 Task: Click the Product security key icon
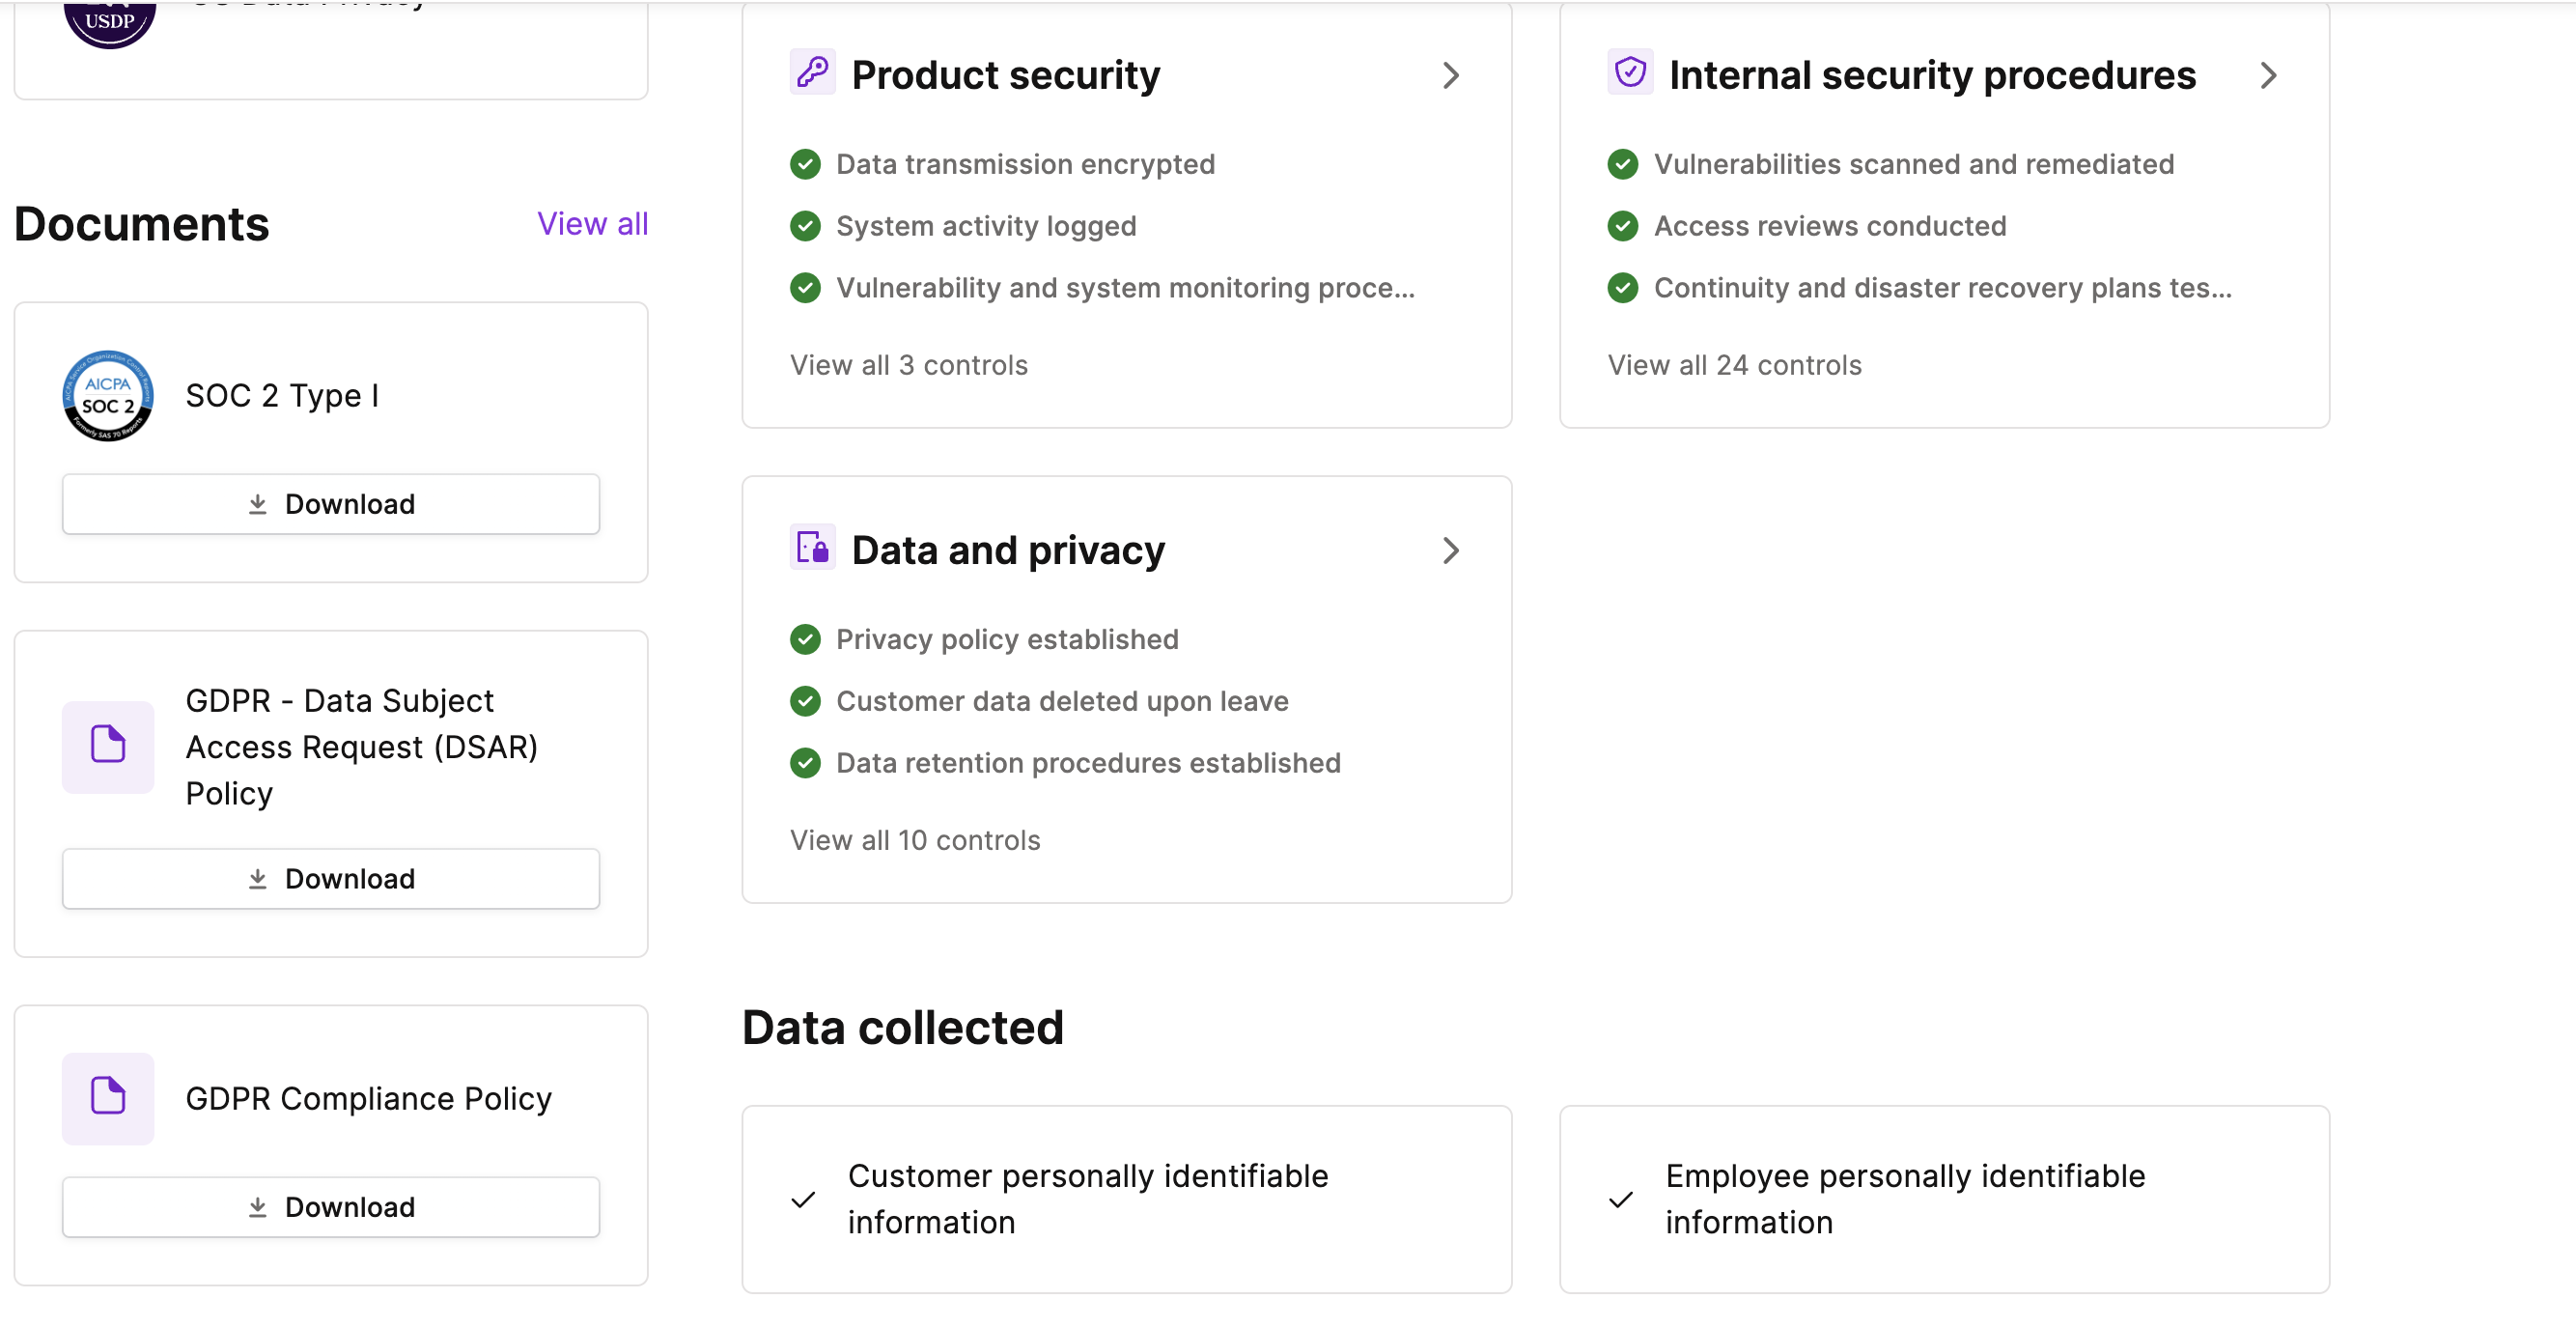click(x=812, y=73)
